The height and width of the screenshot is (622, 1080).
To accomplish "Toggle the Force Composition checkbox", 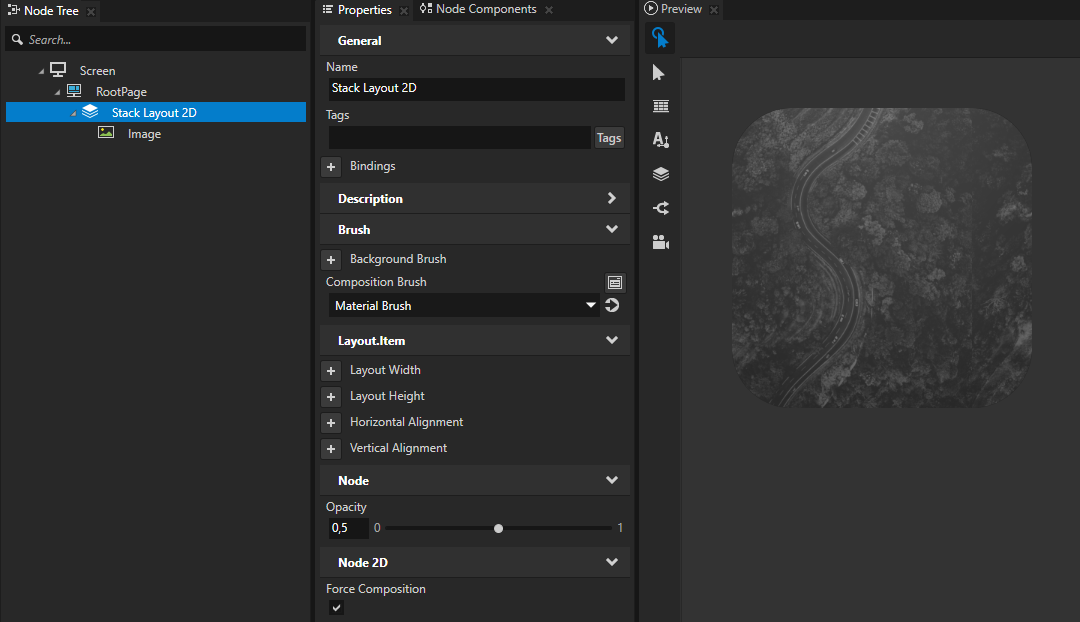I will 336,607.
